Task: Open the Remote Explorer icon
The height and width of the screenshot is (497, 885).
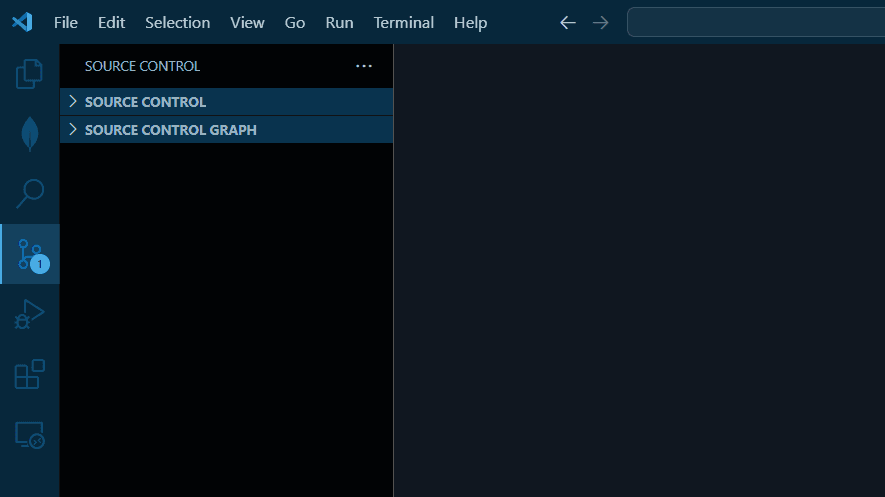Action: pos(29,434)
